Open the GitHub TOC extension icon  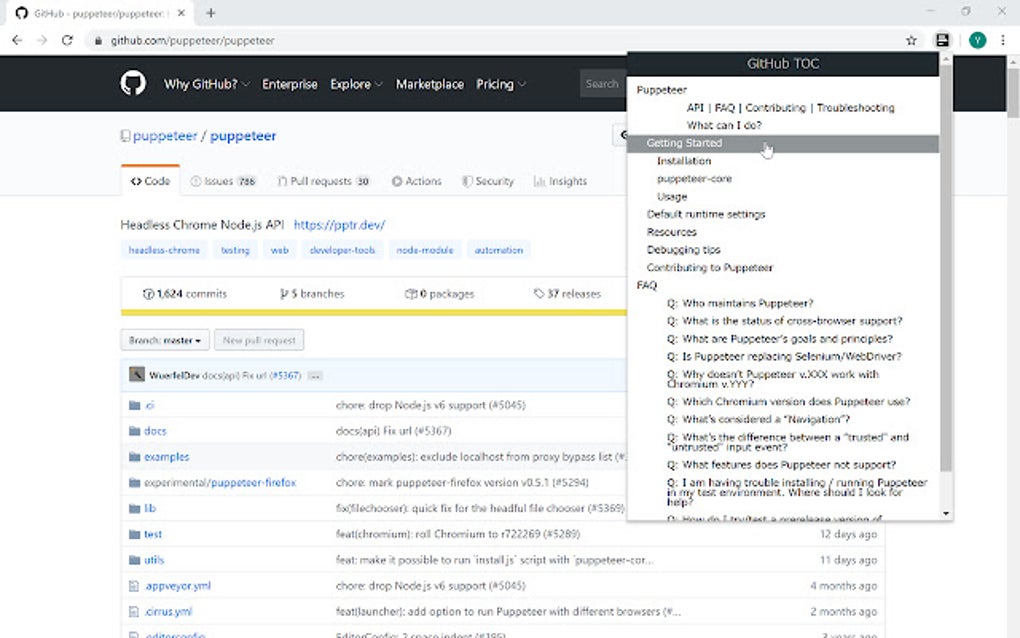941,40
